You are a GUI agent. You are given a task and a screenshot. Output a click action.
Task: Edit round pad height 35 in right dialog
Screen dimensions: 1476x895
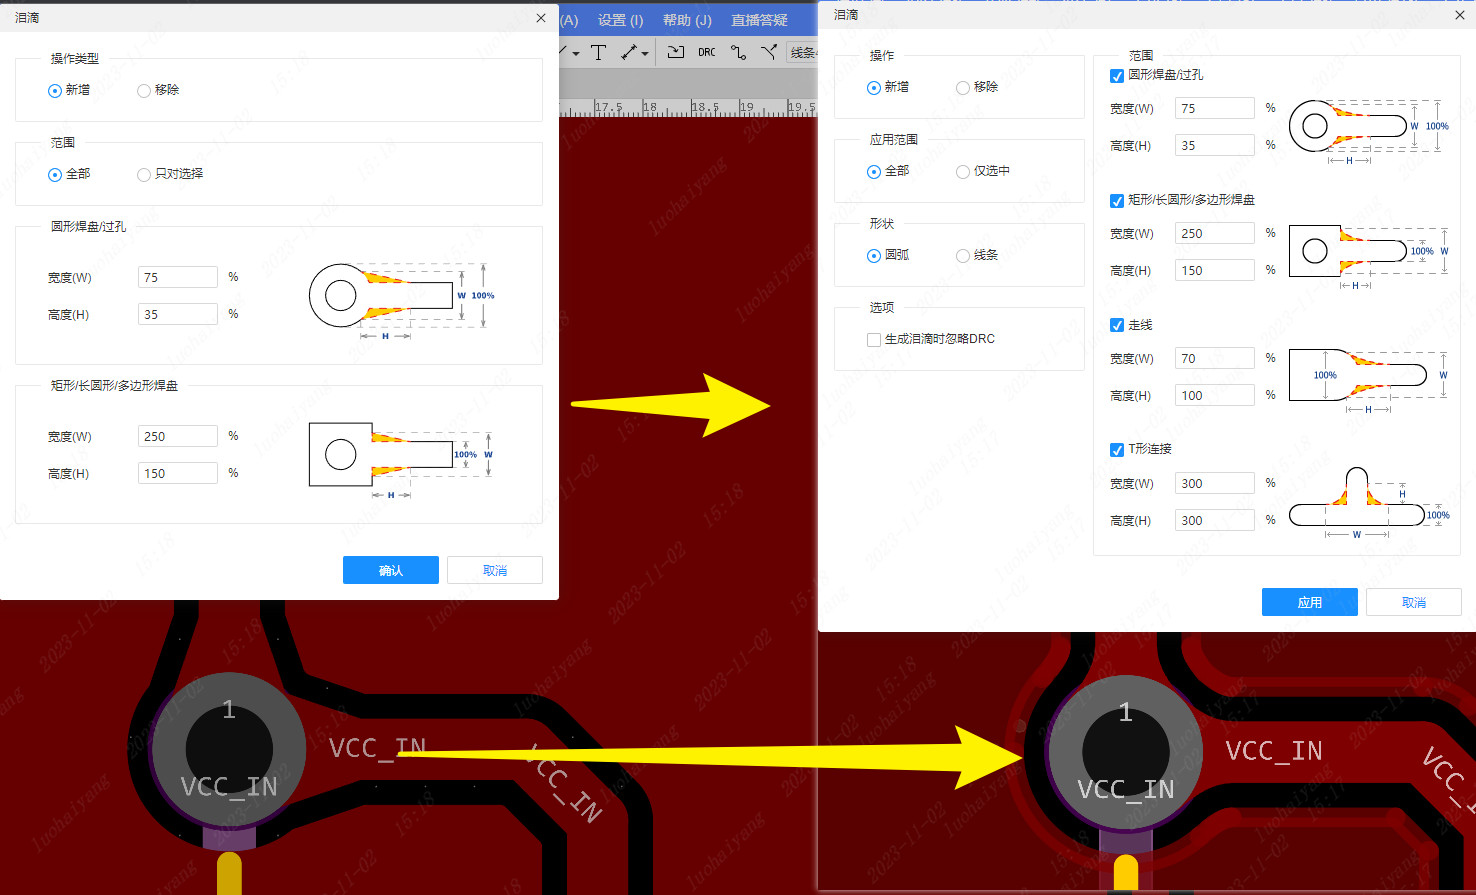[1215, 145]
